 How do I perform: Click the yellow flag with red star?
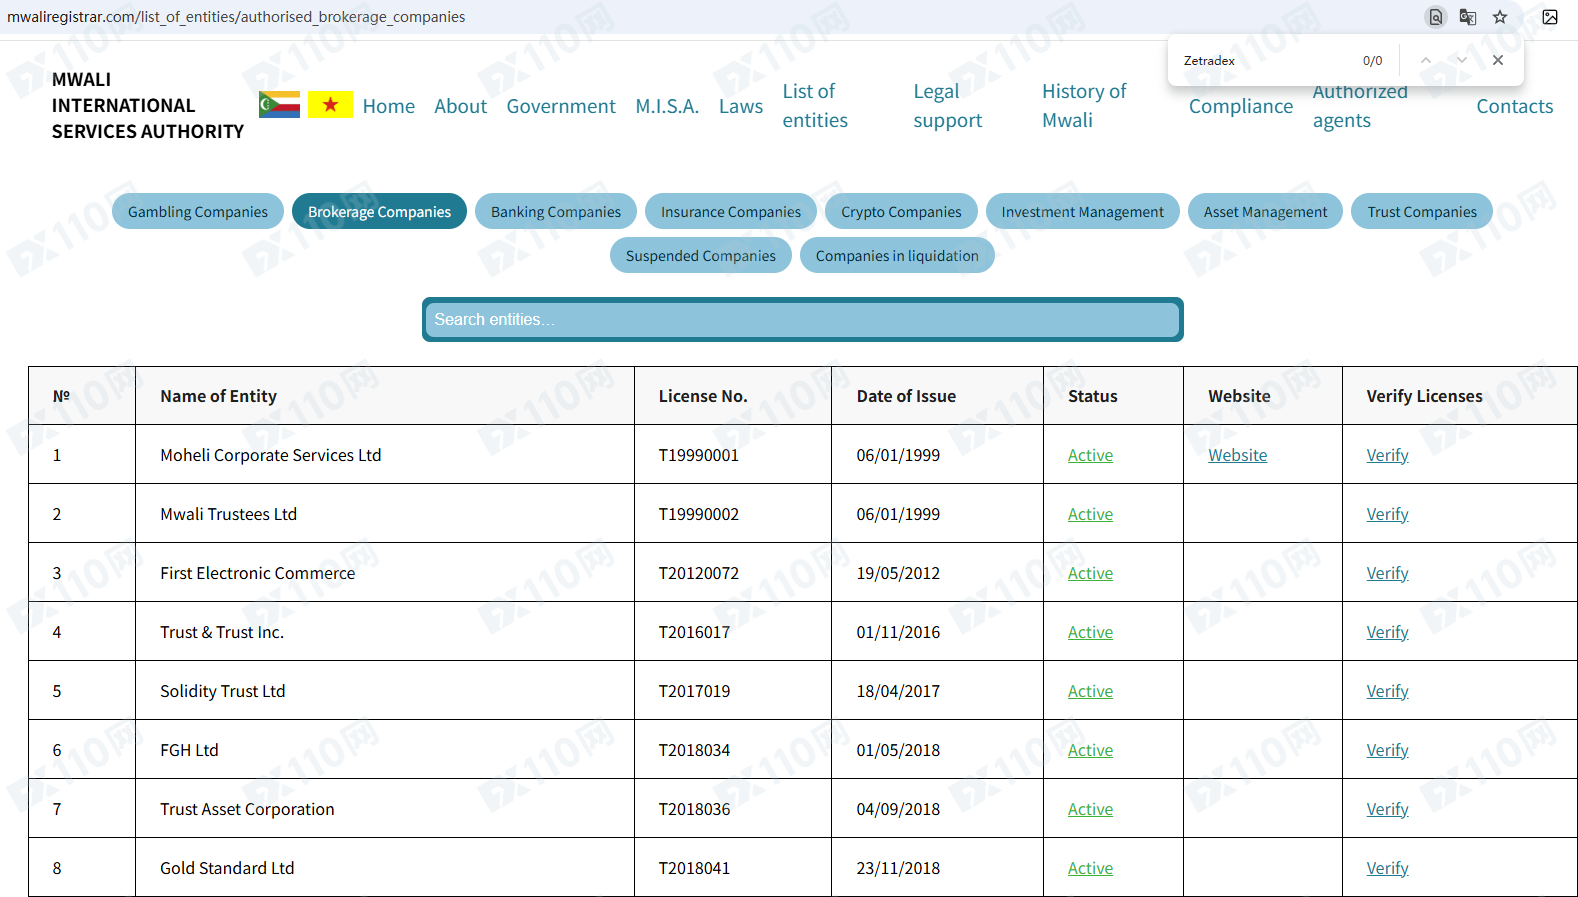330,104
